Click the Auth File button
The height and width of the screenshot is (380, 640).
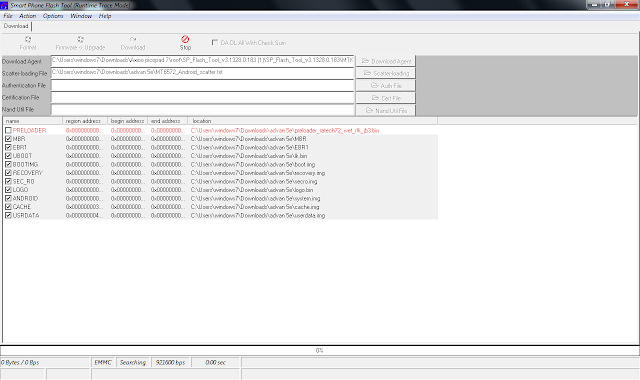pyautogui.click(x=386, y=86)
